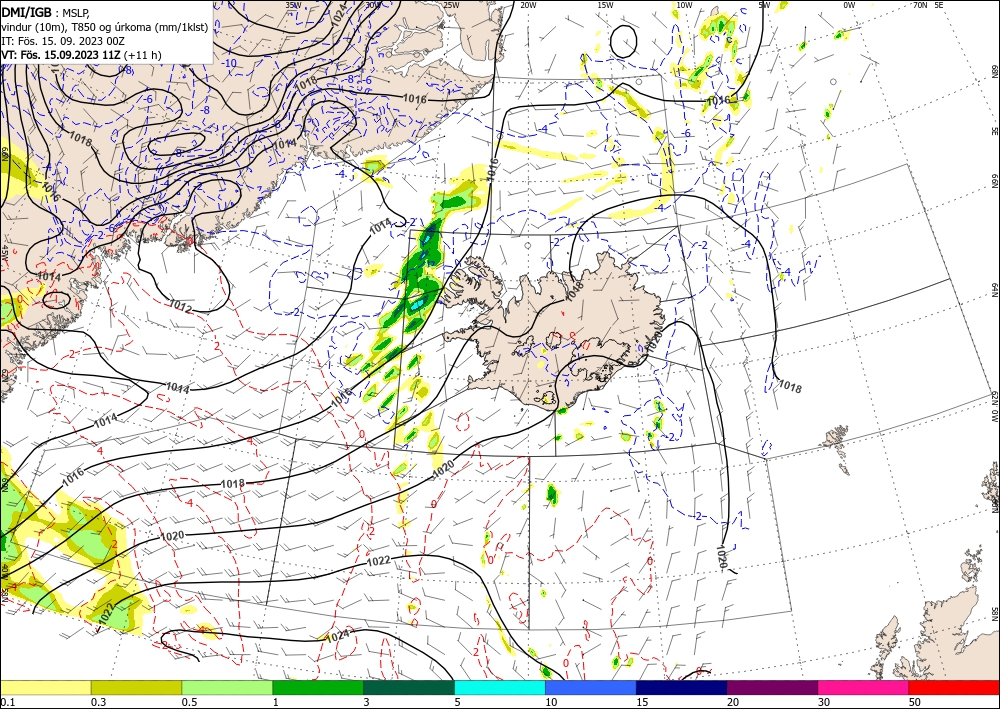This screenshot has width=1000, height=709.
Task: Click the '20W' longitude label at top
Action: click(528, 5)
